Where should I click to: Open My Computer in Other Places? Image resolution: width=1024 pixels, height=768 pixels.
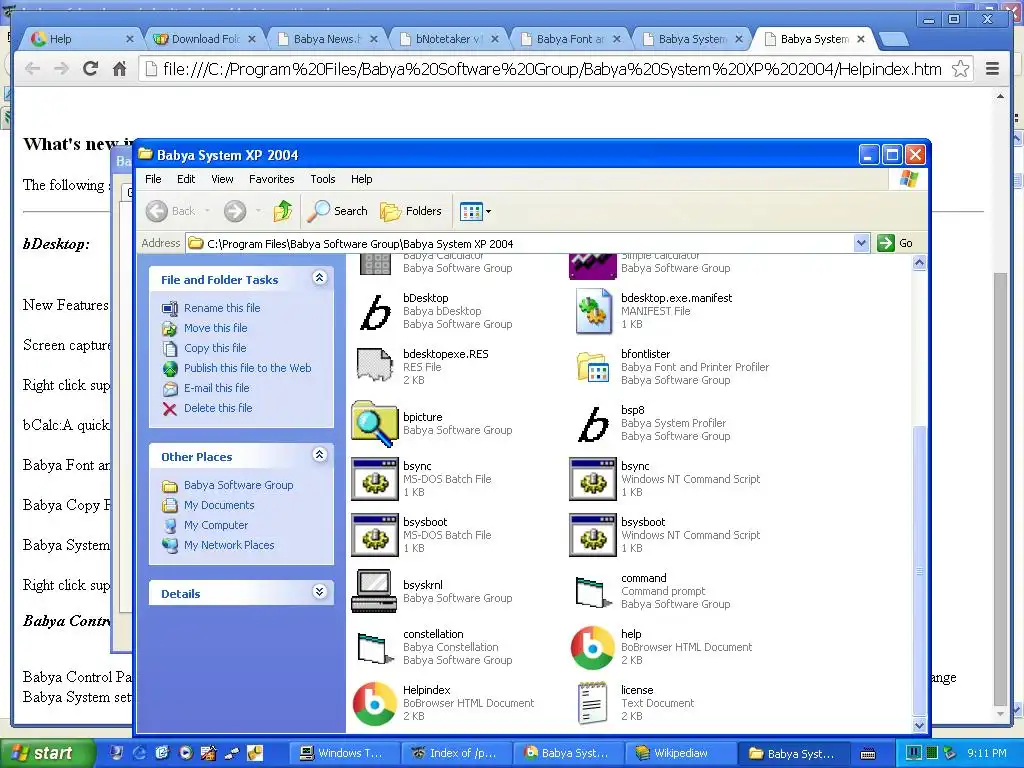coord(216,525)
